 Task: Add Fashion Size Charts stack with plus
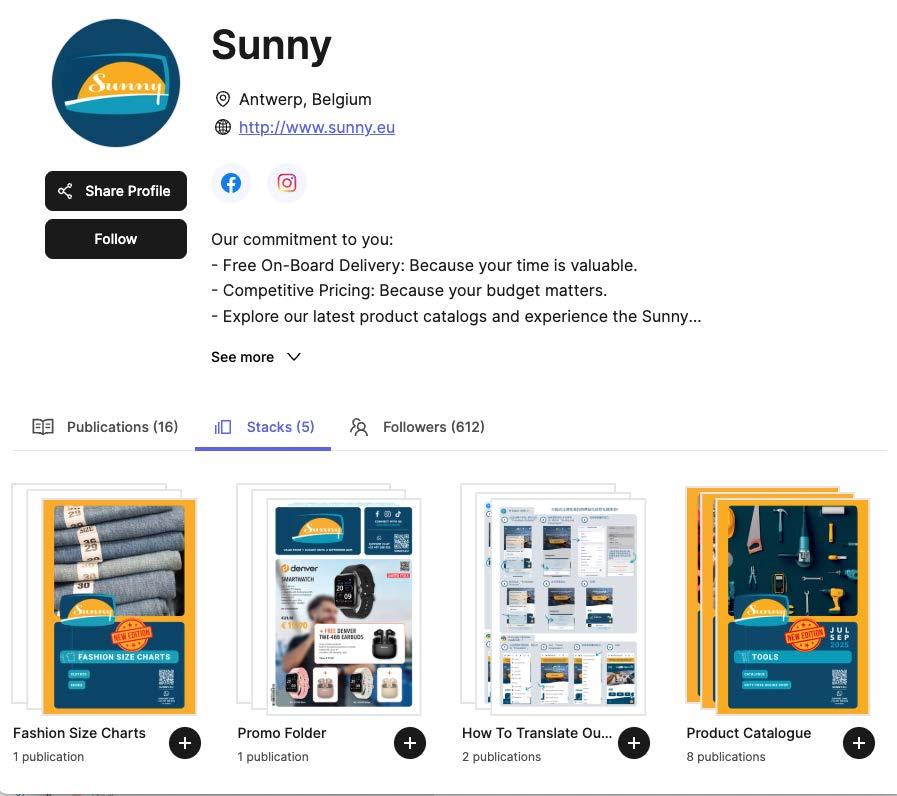[x=185, y=743]
